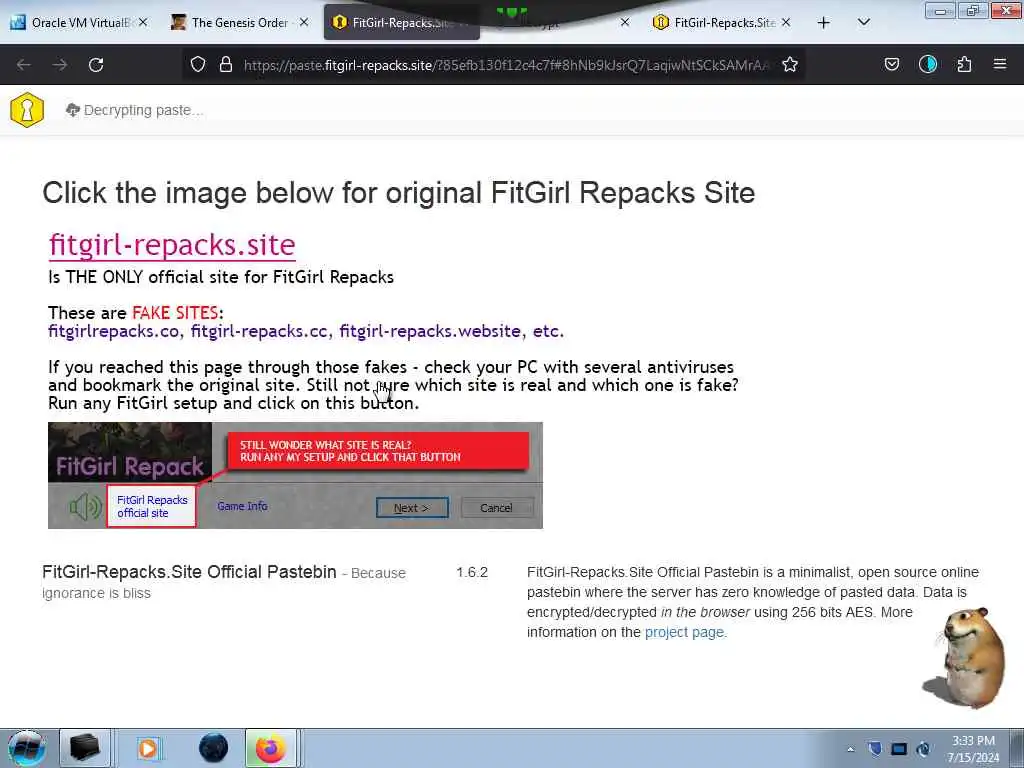
Task: Click the half-moon extension icon in toolbar
Action: (x=928, y=64)
